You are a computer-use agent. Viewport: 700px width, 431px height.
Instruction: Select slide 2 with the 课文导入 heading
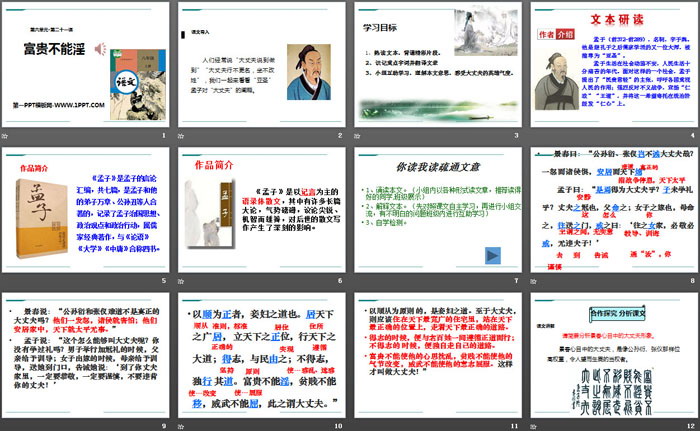pos(262,65)
